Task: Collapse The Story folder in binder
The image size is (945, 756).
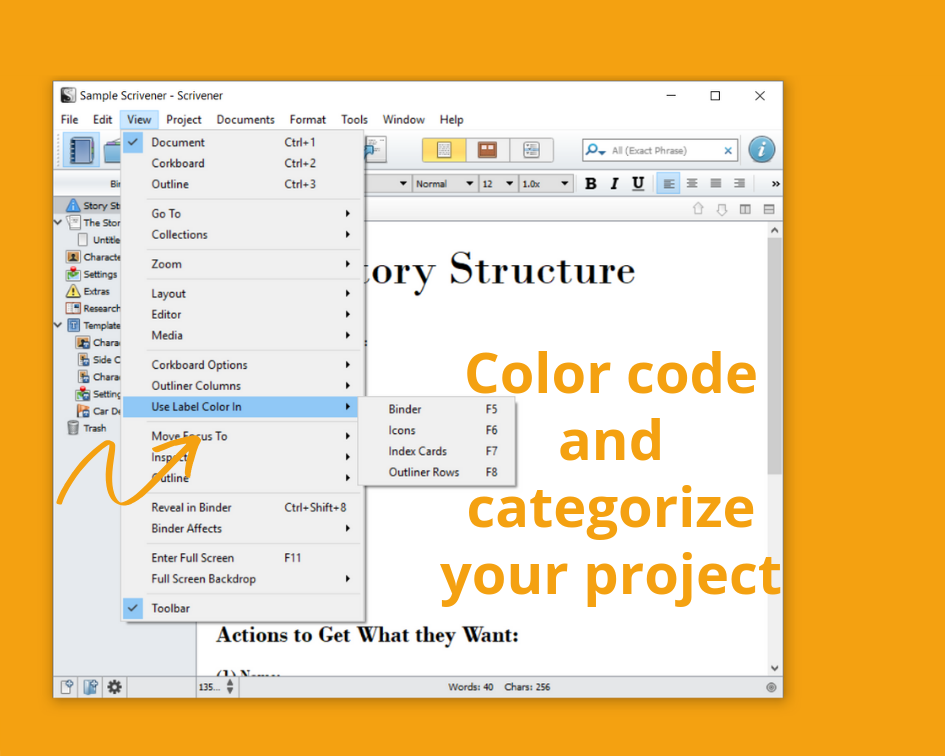Action: click(58, 222)
